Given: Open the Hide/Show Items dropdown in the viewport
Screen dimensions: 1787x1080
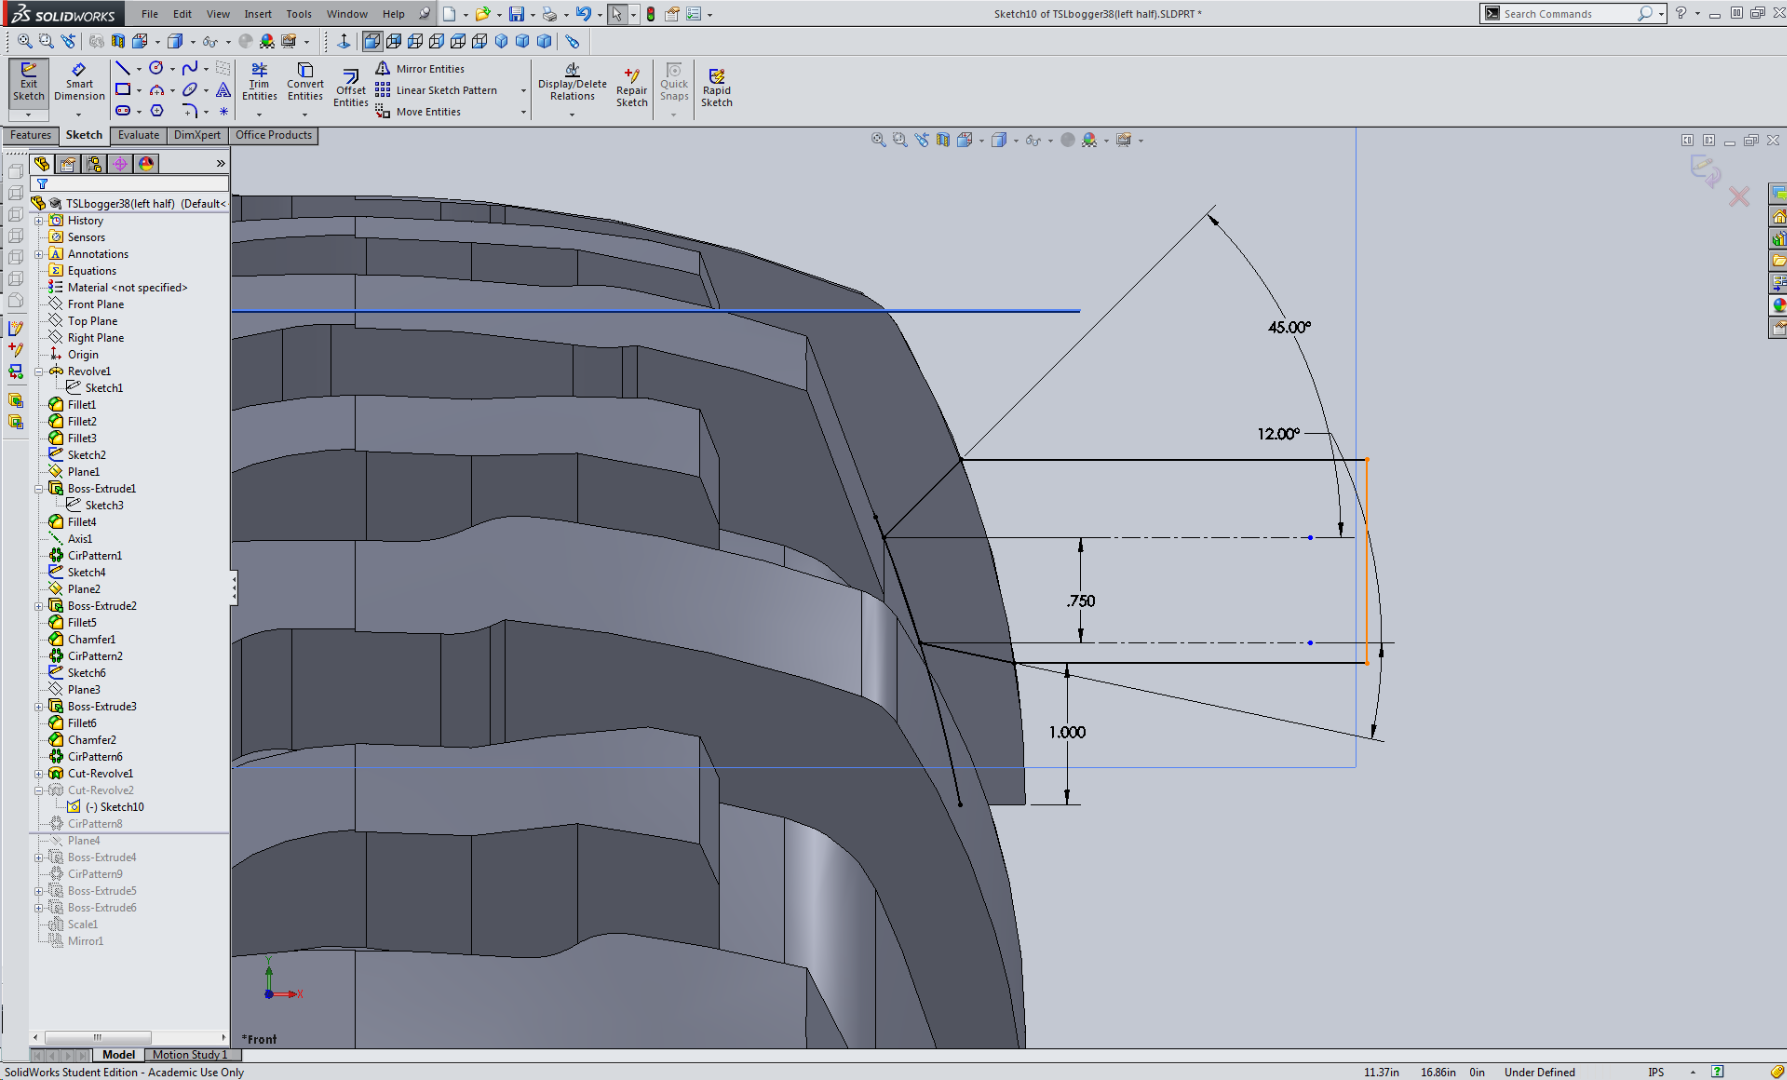Looking at the screenshot, I should (x=1033, y=140).
